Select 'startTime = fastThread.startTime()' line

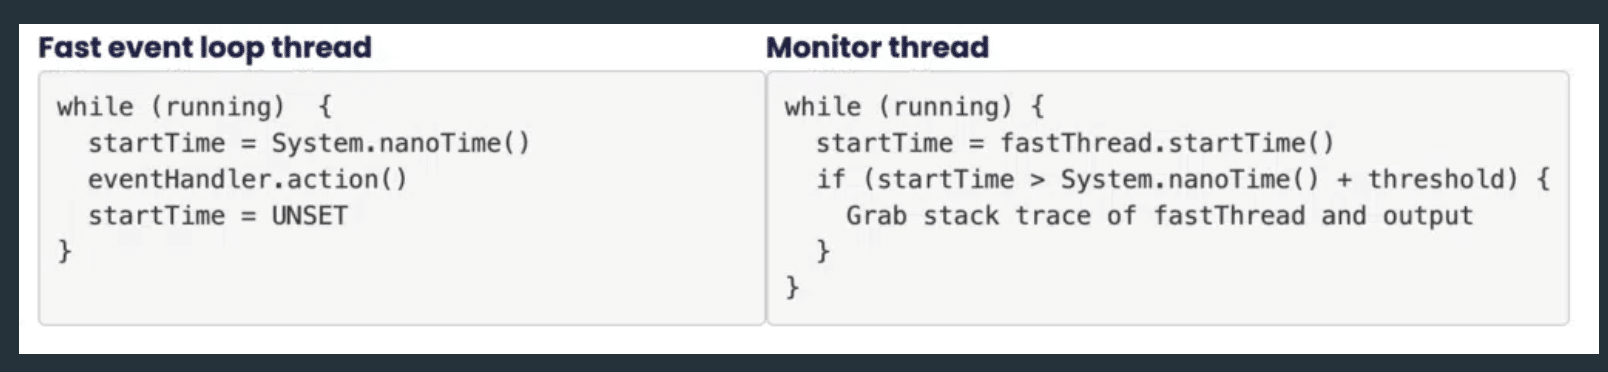[x=1075, y=143]
